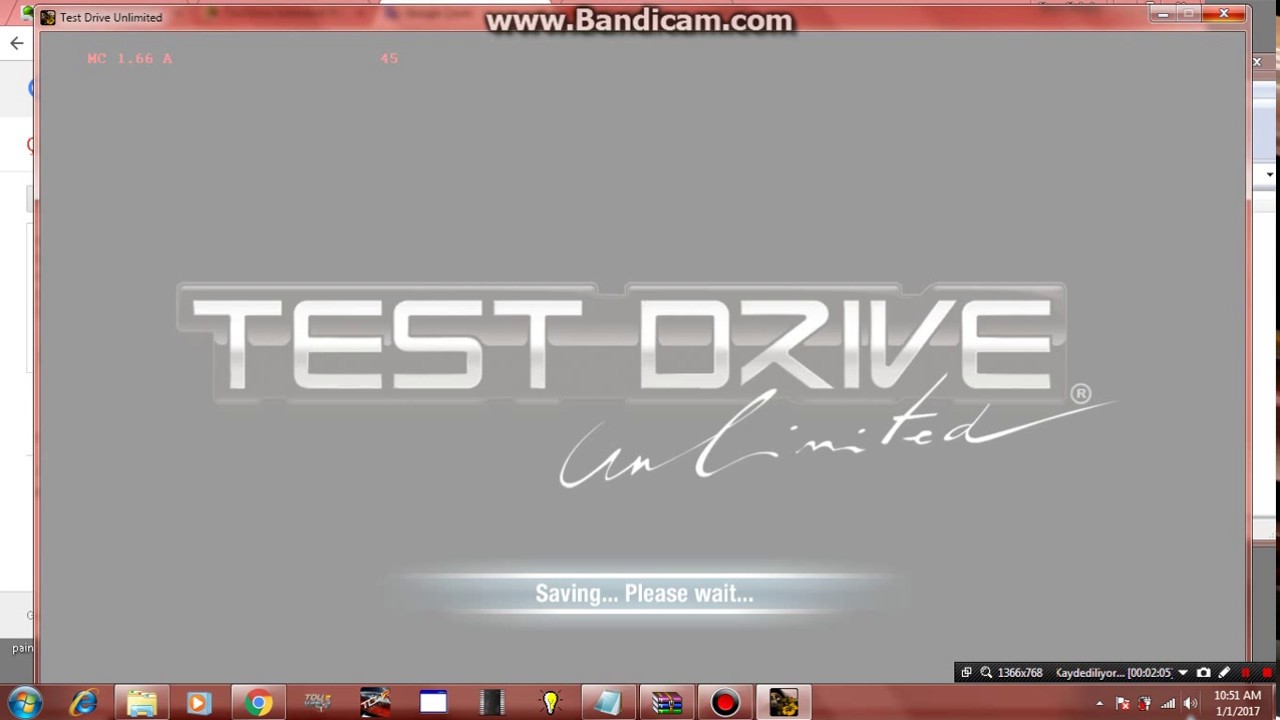Open the film strip application icon
Image resolution: width=1280 pixels, height=720 pixels.
tap(491, 703)
